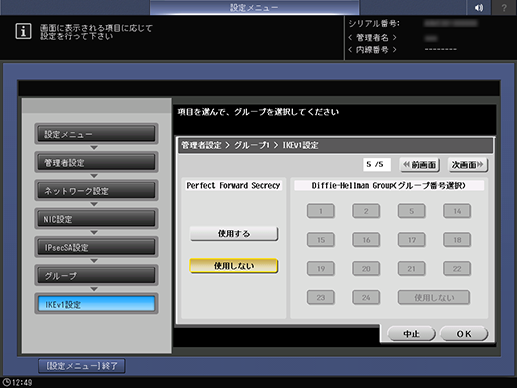Select Diffie-Hellman group 24
517x388 pixels.
(x=366, y=297)
